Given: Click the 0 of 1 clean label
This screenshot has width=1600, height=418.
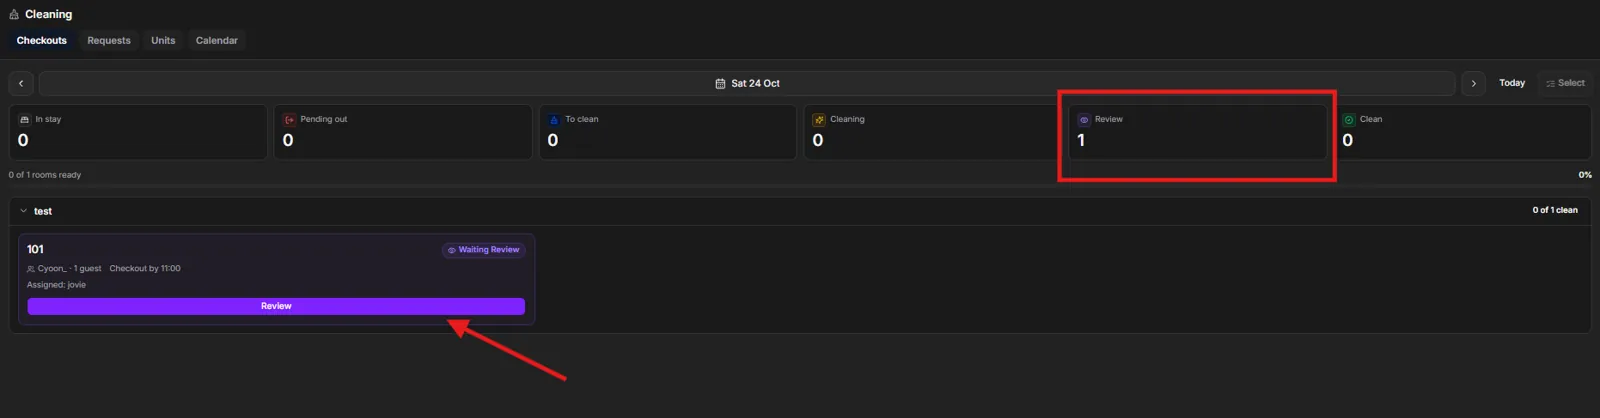Looking at the screenshot, I should tap(1555, 210).
